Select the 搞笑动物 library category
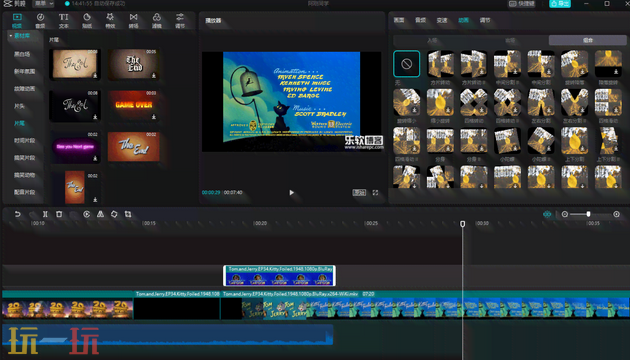The image size is (630, 360). tap(25, 175)
